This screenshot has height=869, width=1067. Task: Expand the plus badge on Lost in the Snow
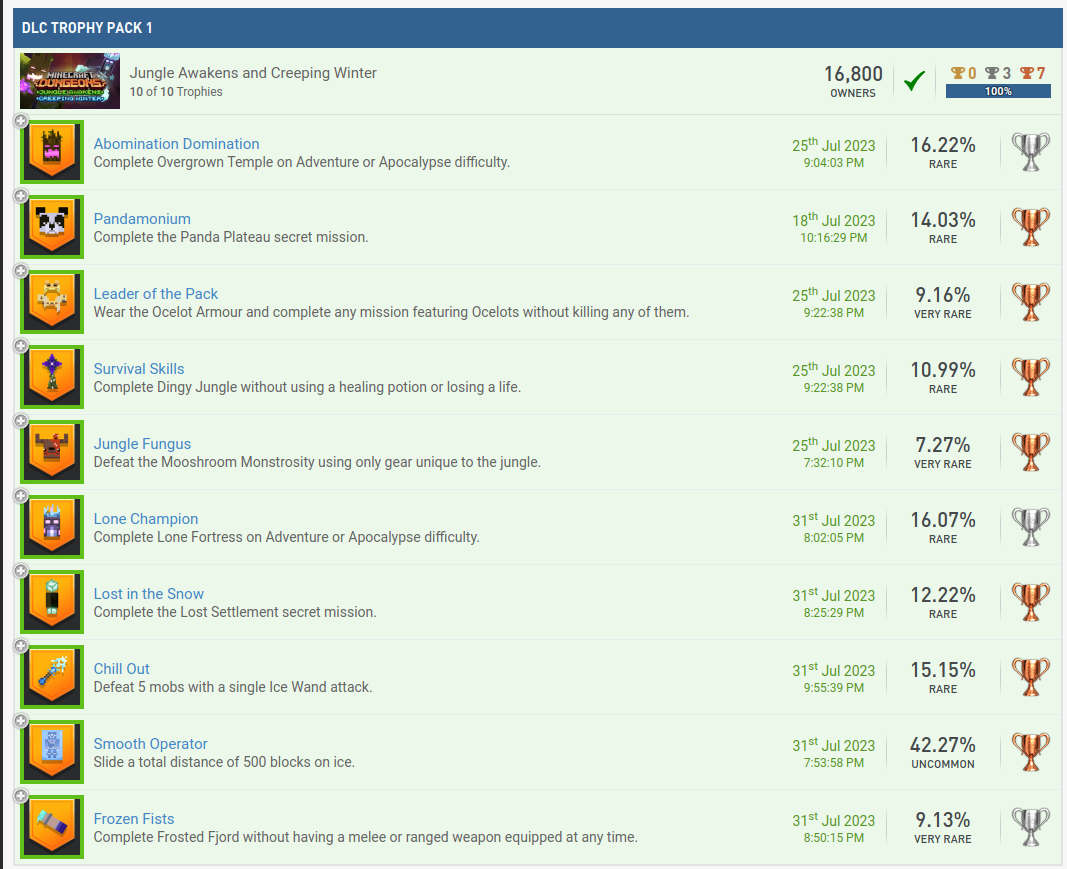point(20,572)
